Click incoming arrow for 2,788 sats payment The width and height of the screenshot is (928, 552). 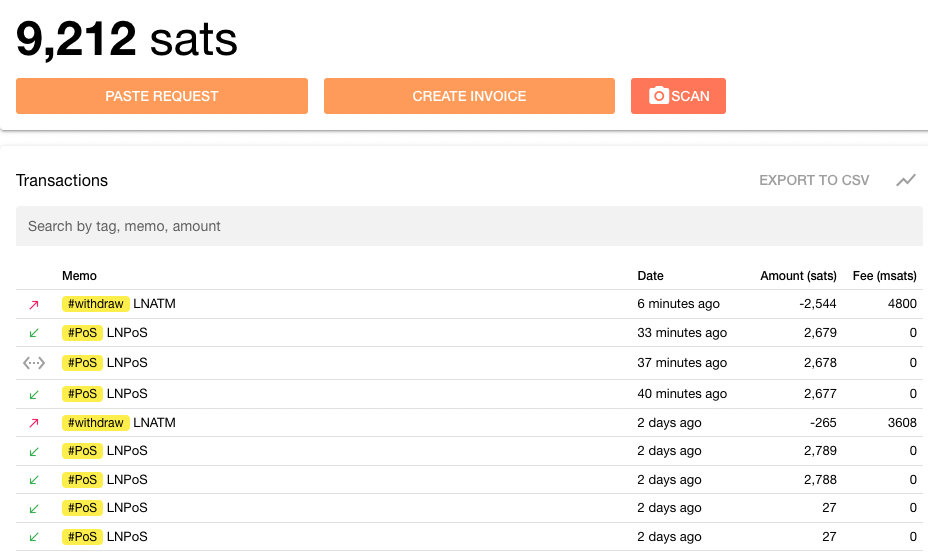(x=34, y=480)
